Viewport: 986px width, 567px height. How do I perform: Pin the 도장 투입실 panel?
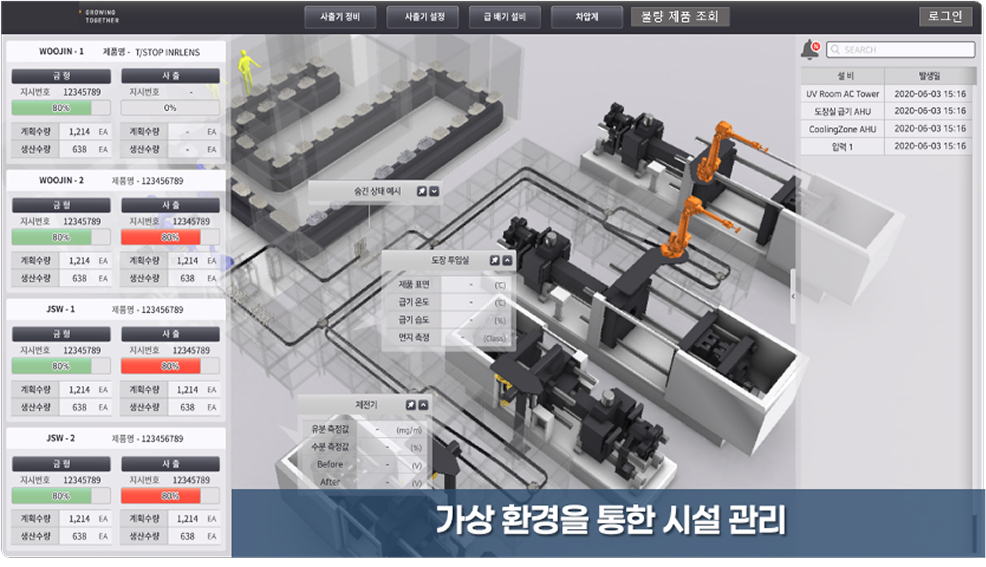coord(494,260)
